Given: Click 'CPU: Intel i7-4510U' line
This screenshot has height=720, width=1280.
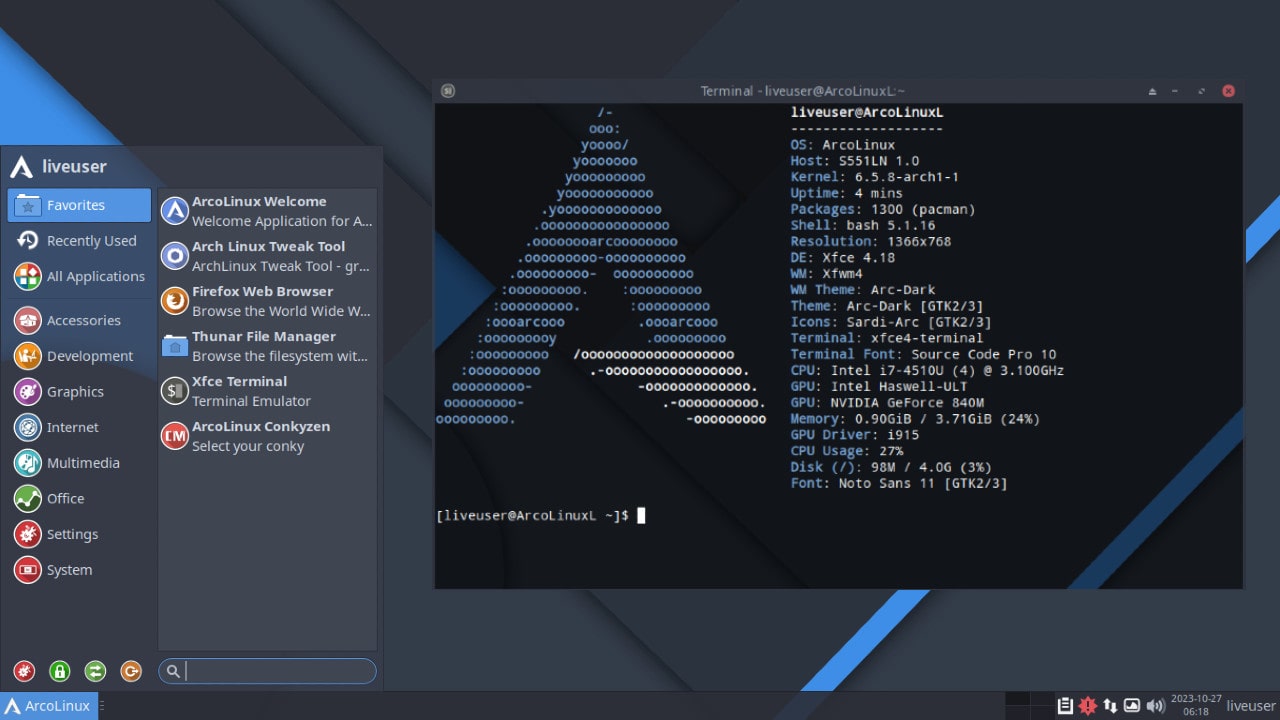Looking at the screenshot, I should [927, 370].
